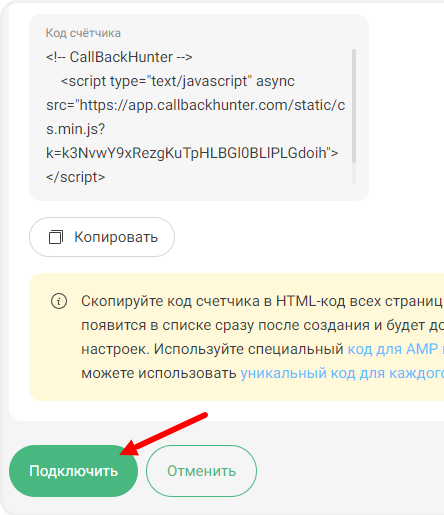Screen dimensions: 444x515
Task: Click the code box vertical scrollbar
Action: [354, 106]
